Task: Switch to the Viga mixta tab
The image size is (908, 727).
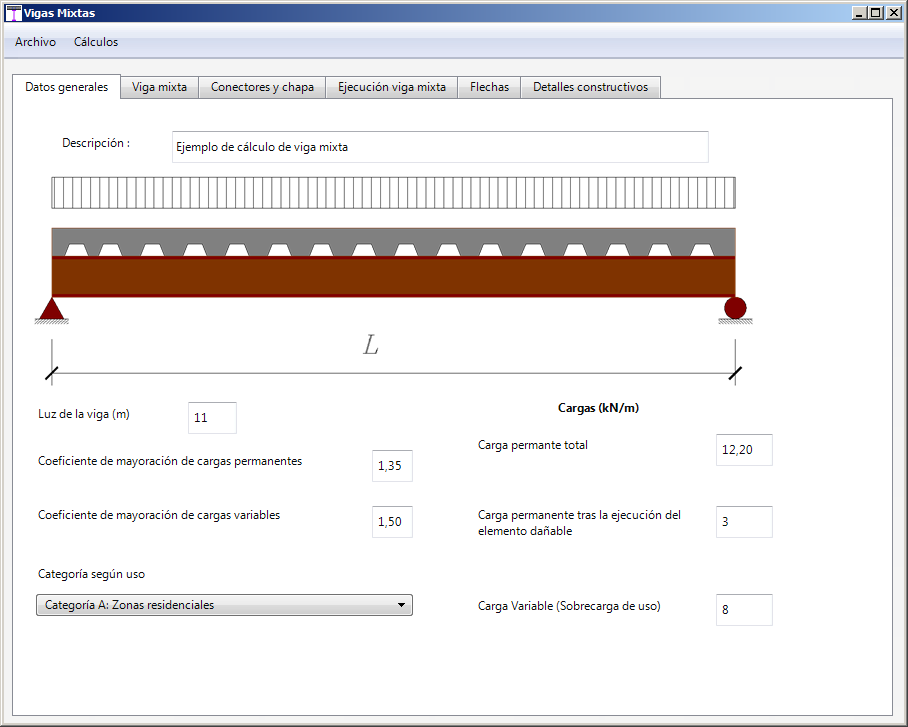Action: click(159, 87)
